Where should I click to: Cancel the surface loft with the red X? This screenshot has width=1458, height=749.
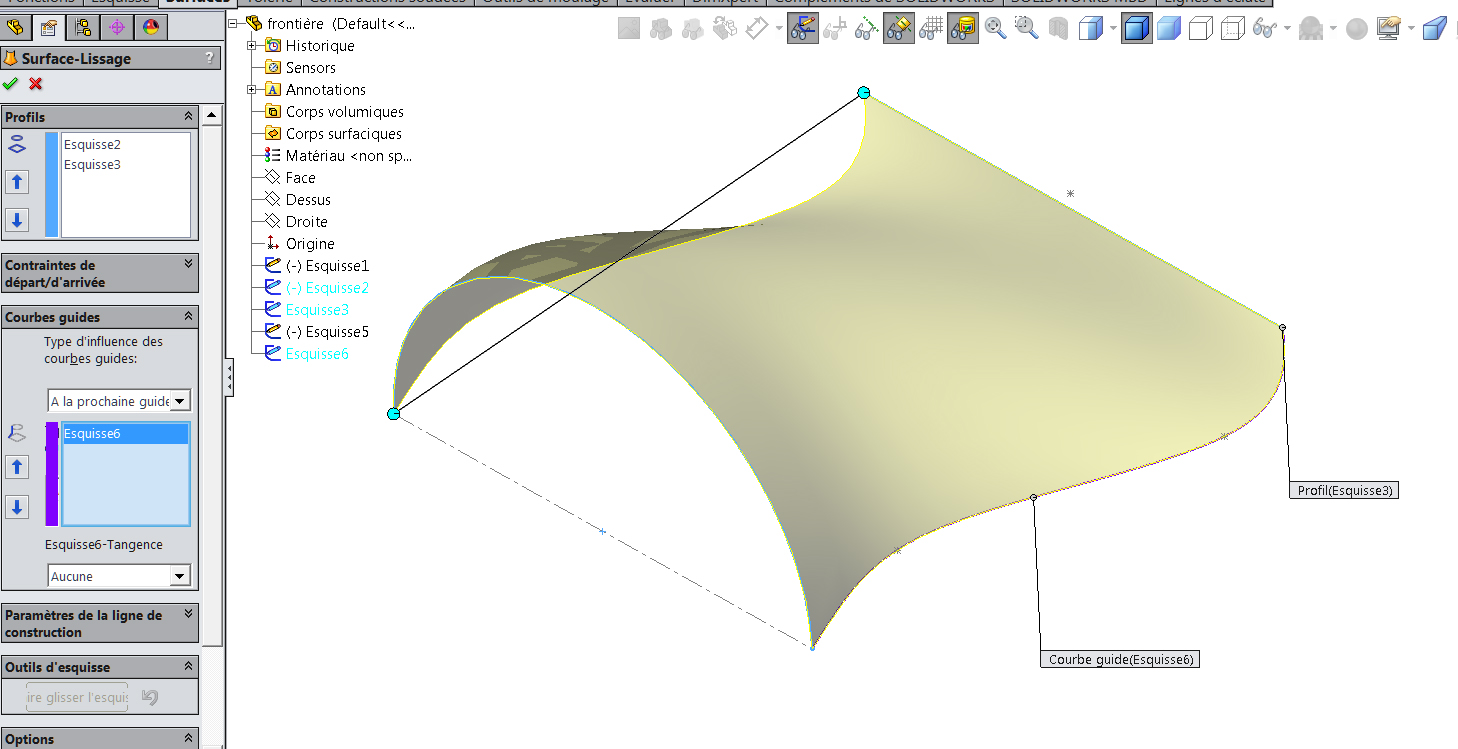click(x=35, y=83)
